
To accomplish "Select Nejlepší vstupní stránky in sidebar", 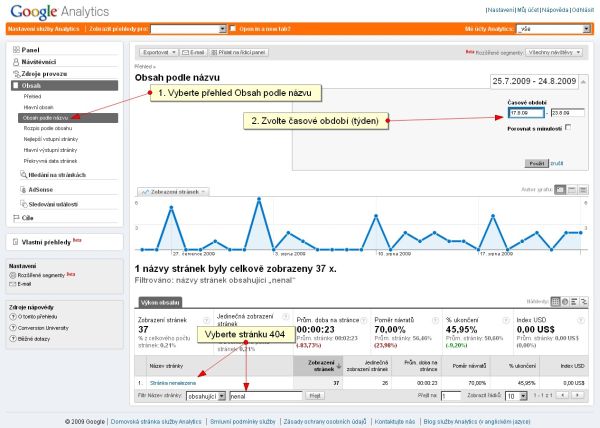I will 51,139.
